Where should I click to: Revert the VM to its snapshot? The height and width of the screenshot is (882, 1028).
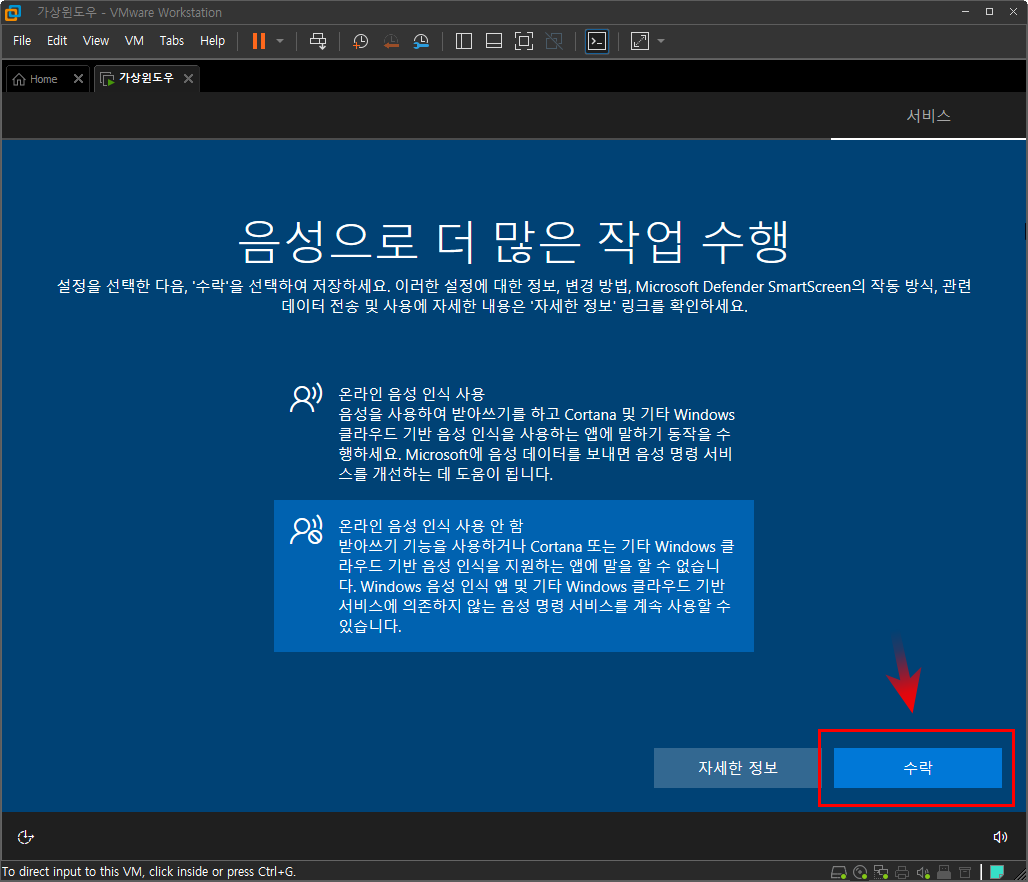391,41
